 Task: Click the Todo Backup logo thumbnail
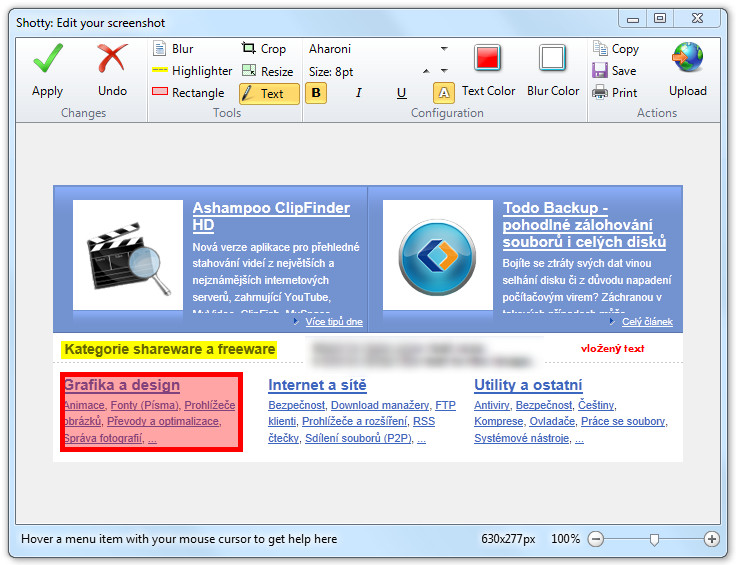(x=437, y=255)
